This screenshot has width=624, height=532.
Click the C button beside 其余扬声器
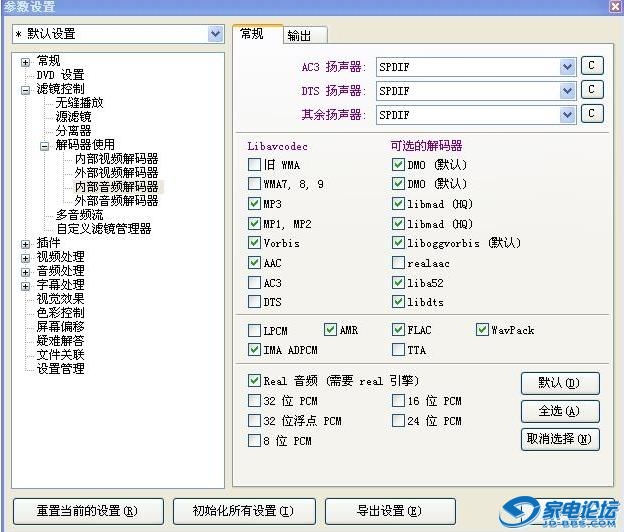(x=592, y=114)
